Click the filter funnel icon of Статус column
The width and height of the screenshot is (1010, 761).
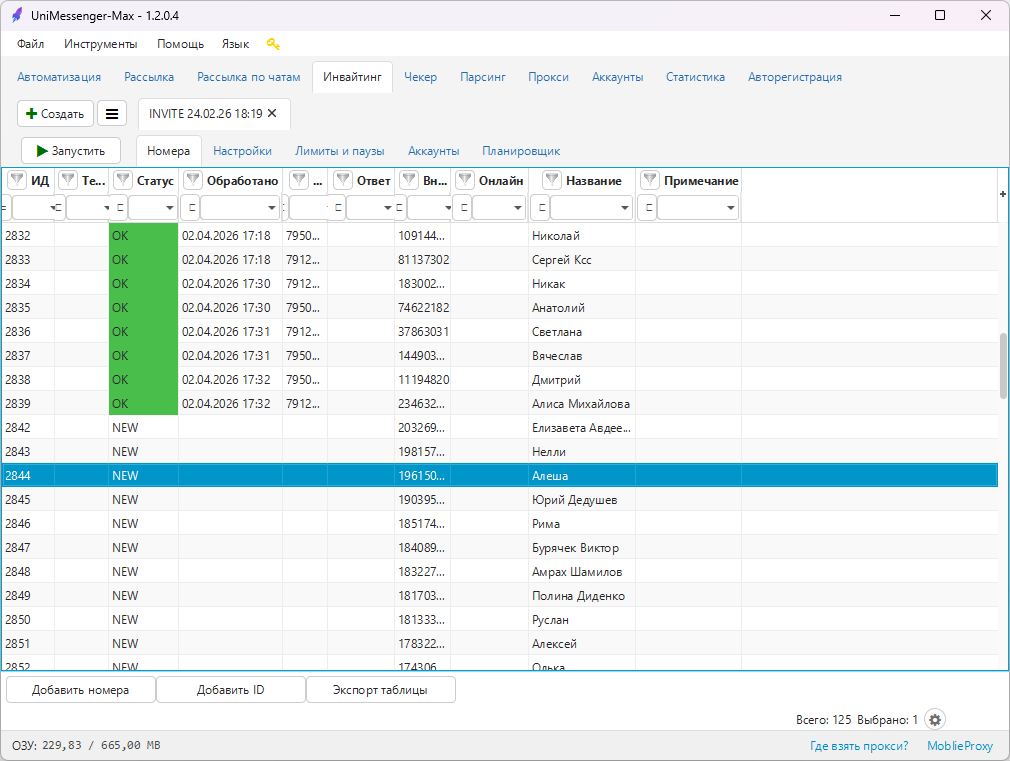(122, 180)
